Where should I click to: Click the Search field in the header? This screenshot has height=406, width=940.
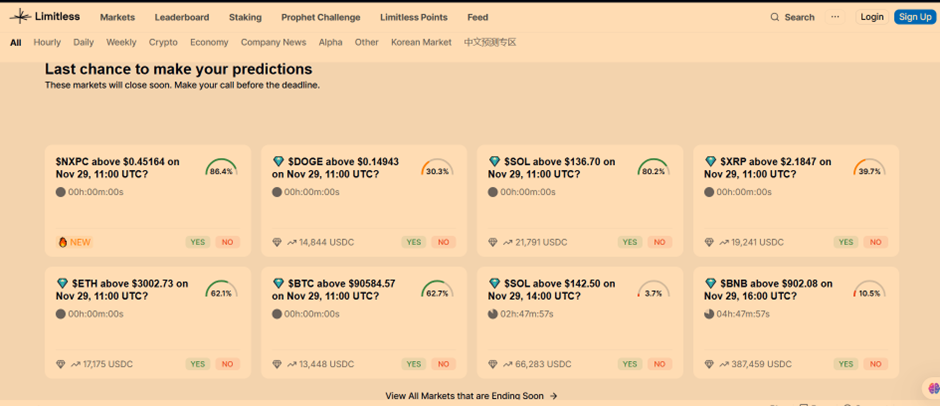click(x=793, y=17)
